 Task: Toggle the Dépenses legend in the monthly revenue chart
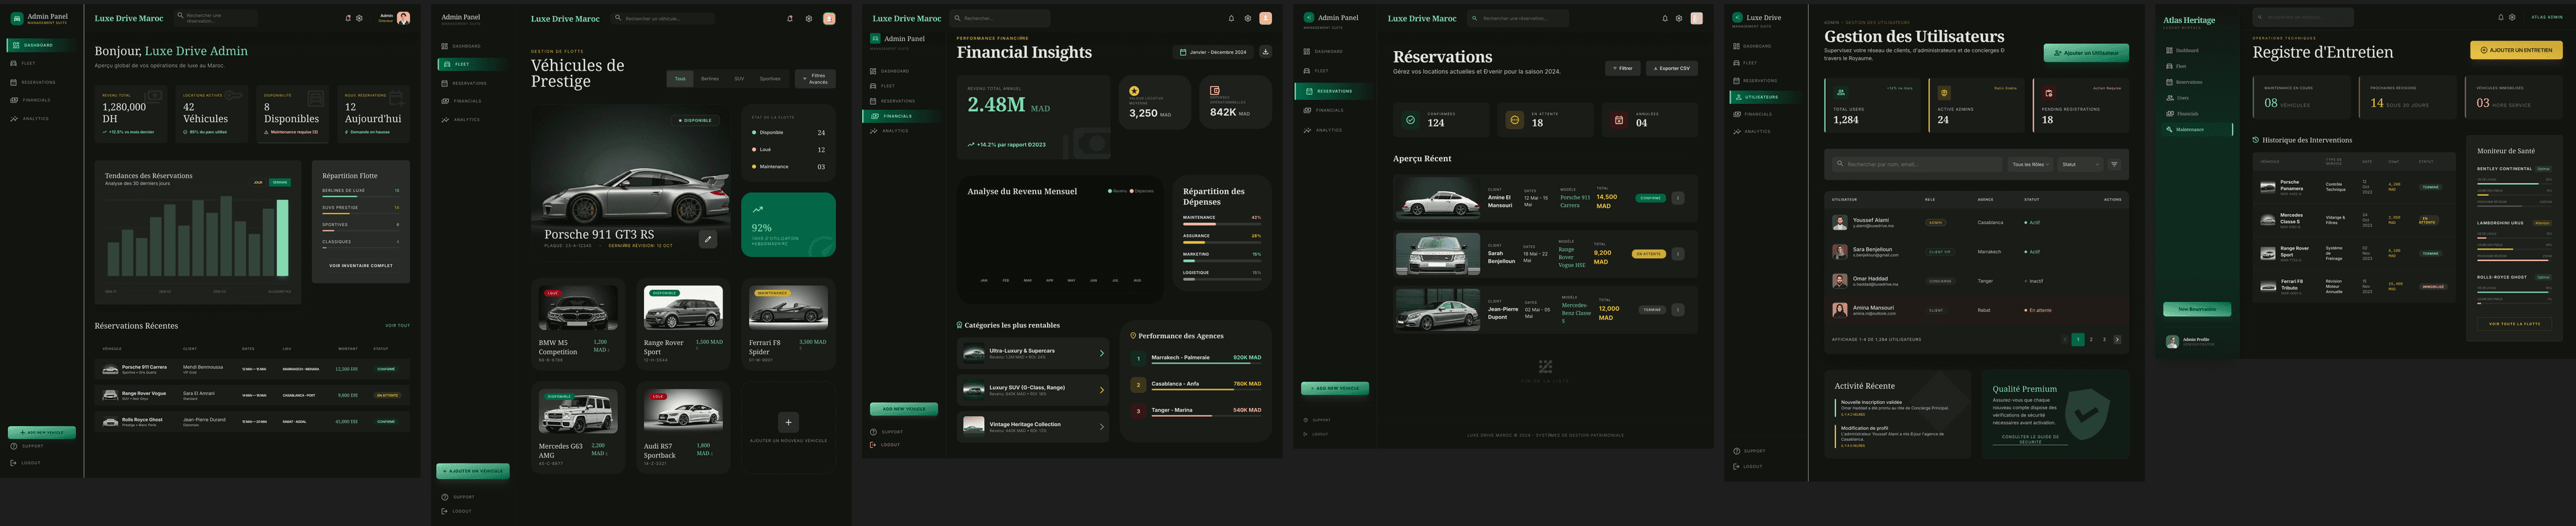coord(1141,191)
